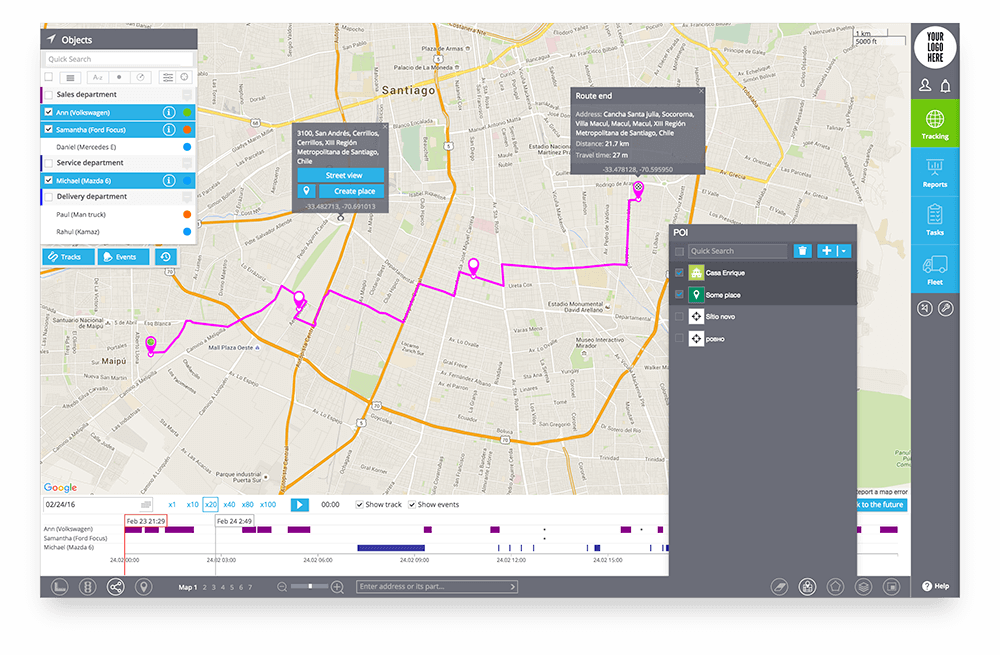Toggle the Show track checkbox
Viewport: 1000px width, 655px height.
pyautogui.click(x=360, y=505)
